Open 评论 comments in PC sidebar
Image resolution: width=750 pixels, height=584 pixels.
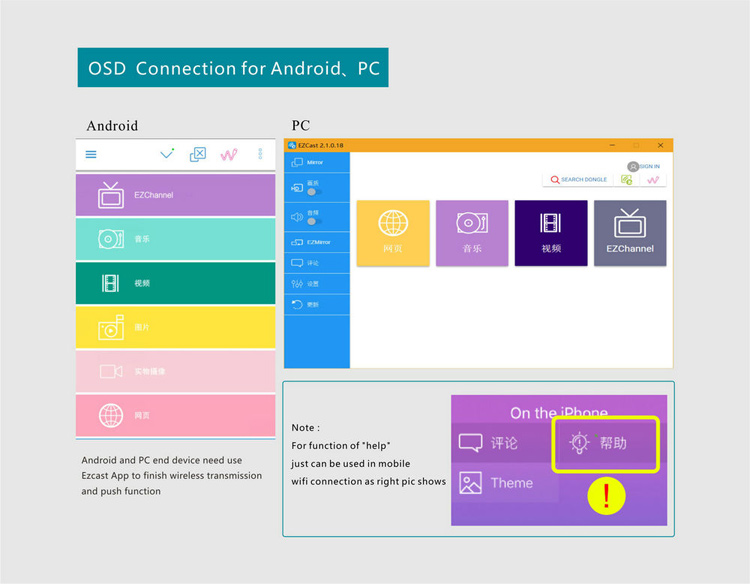[x=317, y=263]
